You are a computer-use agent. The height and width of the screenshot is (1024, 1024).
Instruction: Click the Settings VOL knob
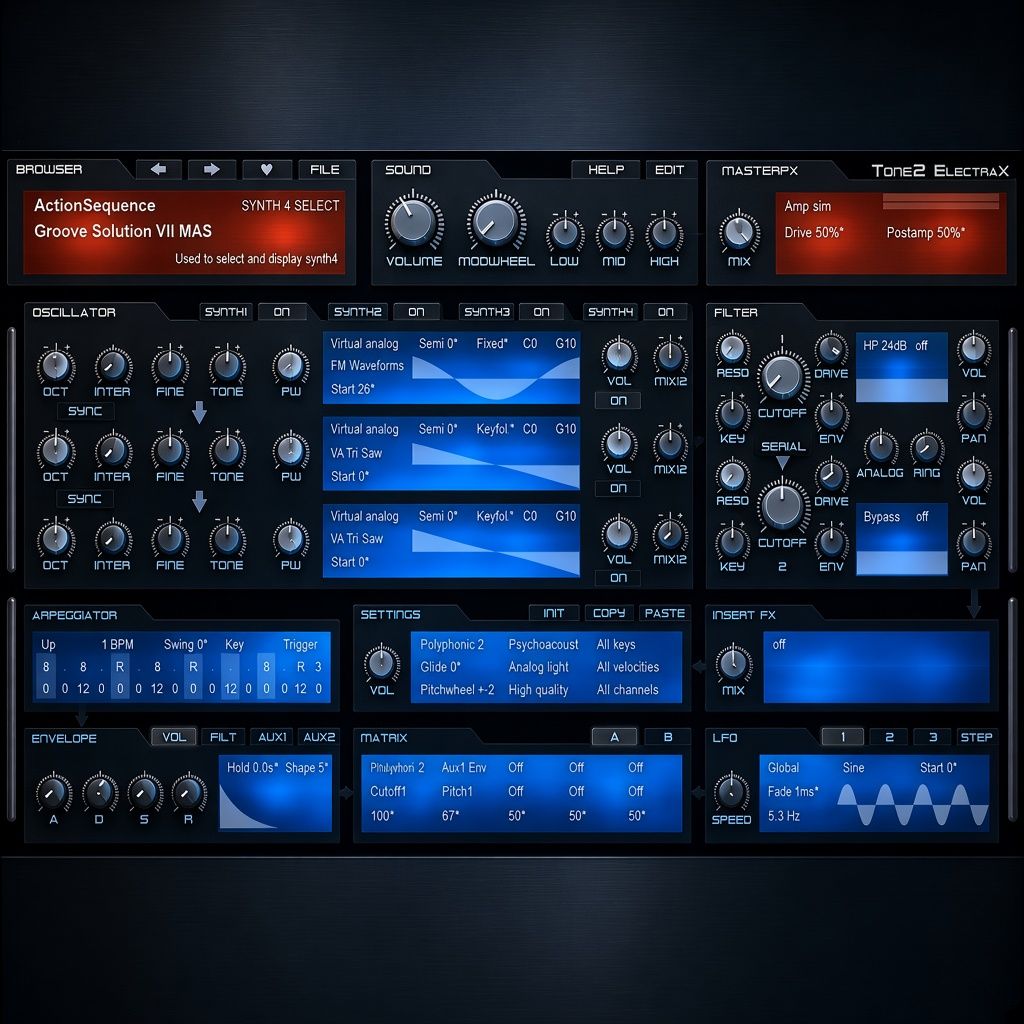381,664
